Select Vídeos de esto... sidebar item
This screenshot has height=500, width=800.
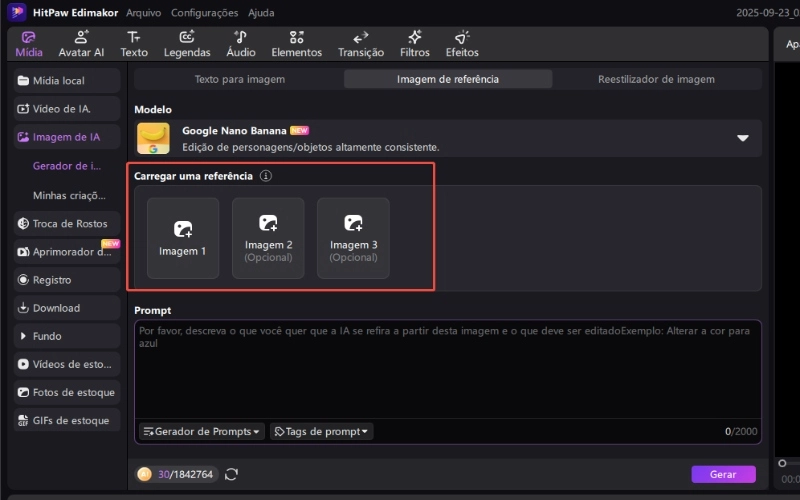(x=67, y=364)
